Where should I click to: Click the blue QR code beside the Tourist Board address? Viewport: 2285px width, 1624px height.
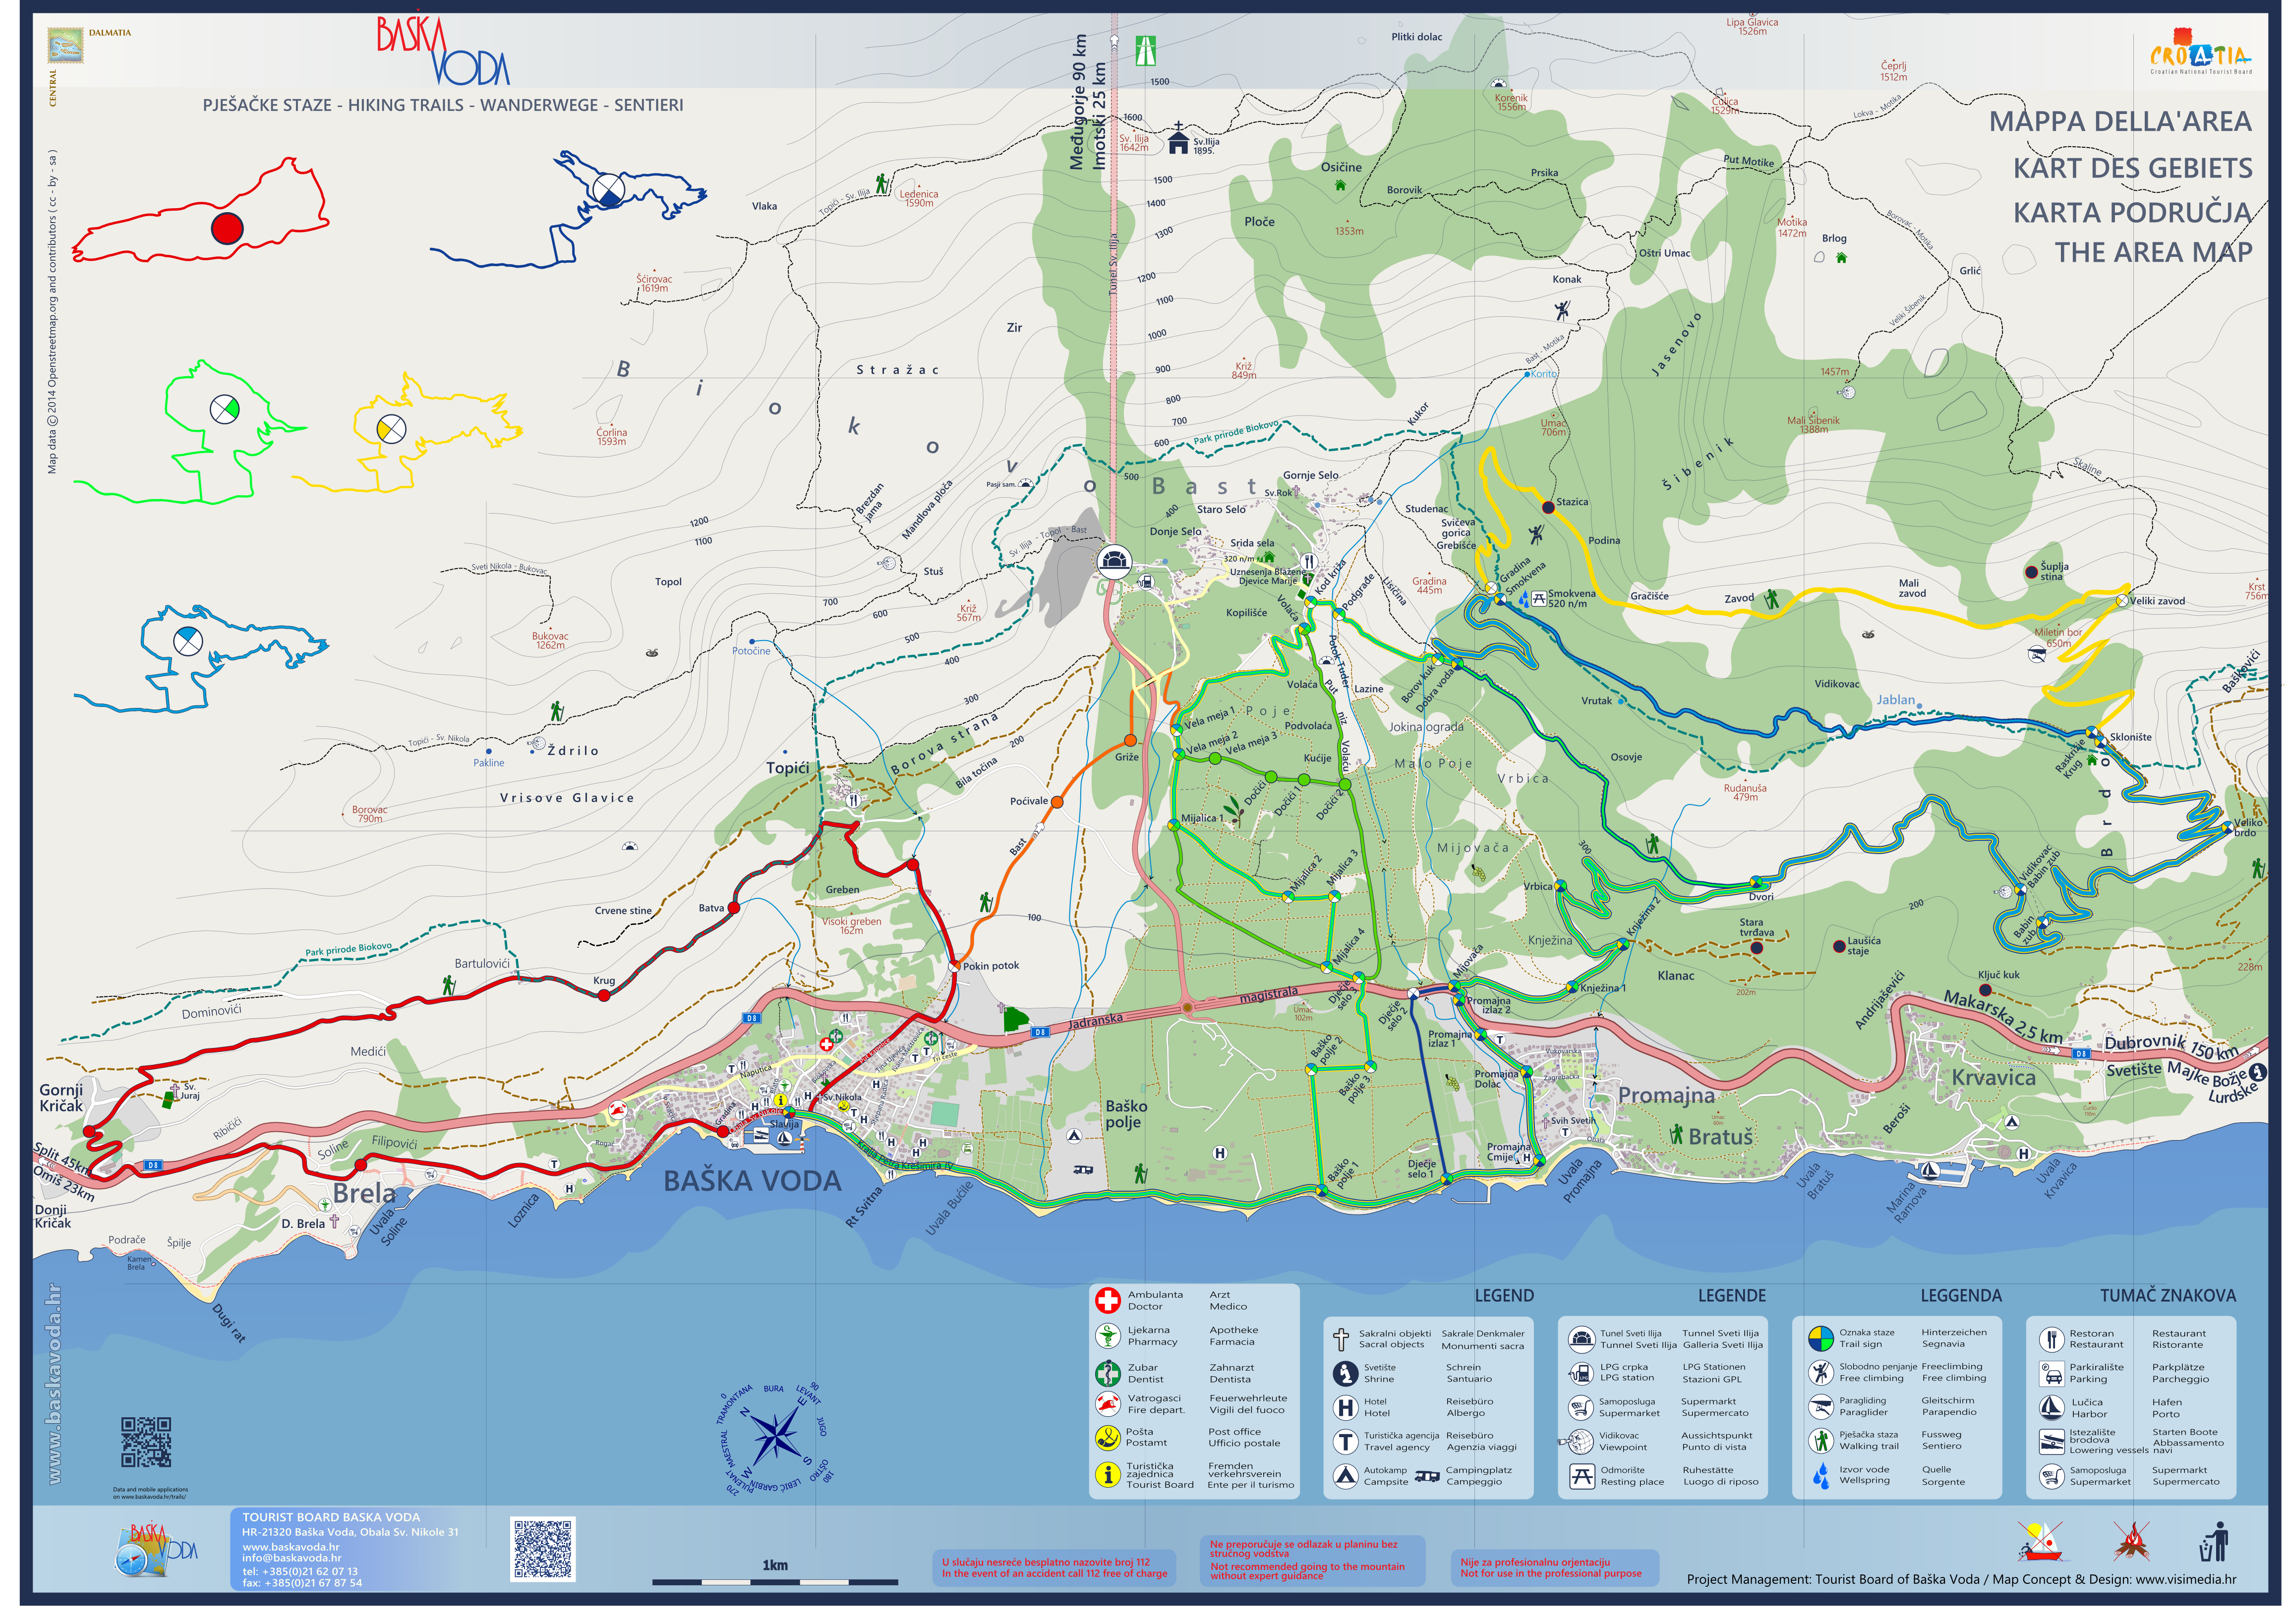tap(543, 1549)
